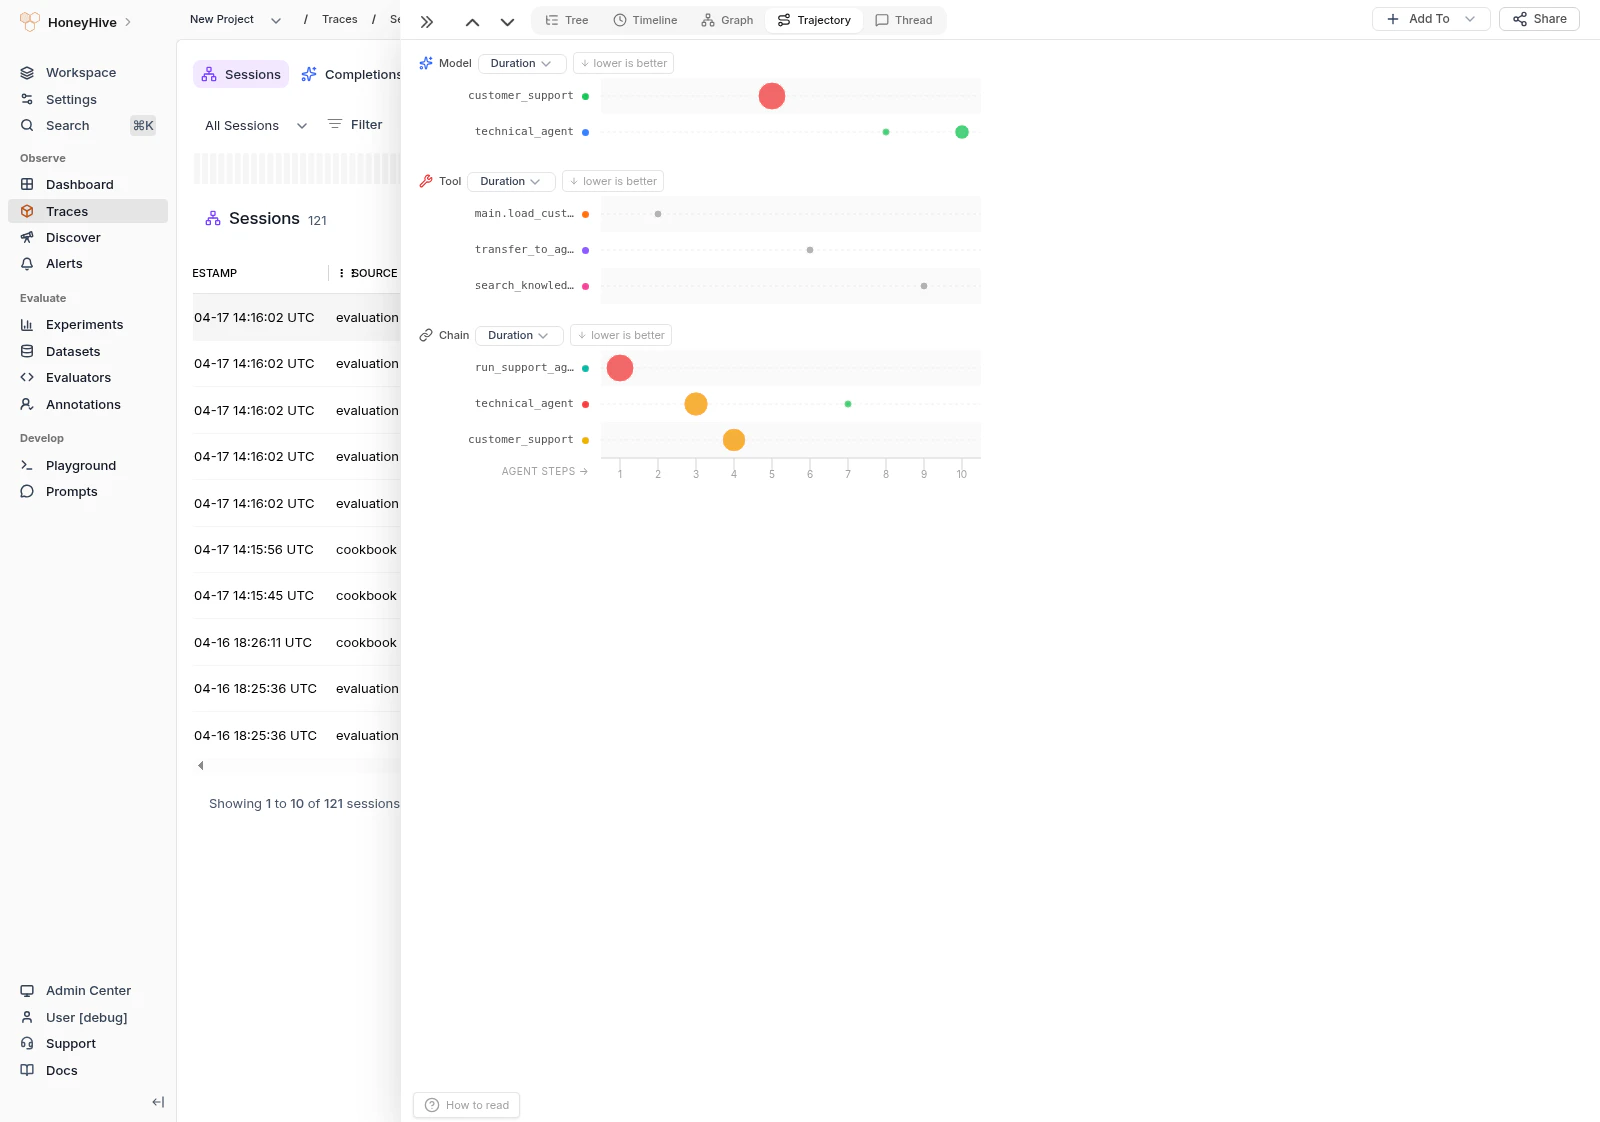
Task: Click the Filter button
Action: coord(355,124)
